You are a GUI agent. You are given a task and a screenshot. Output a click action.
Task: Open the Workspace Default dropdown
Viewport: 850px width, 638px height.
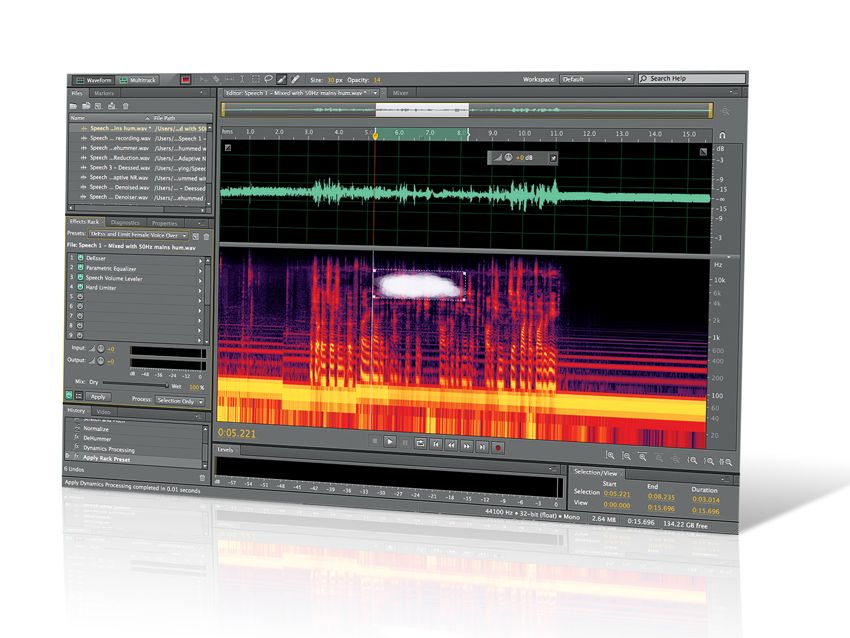(x=596, y=79)
